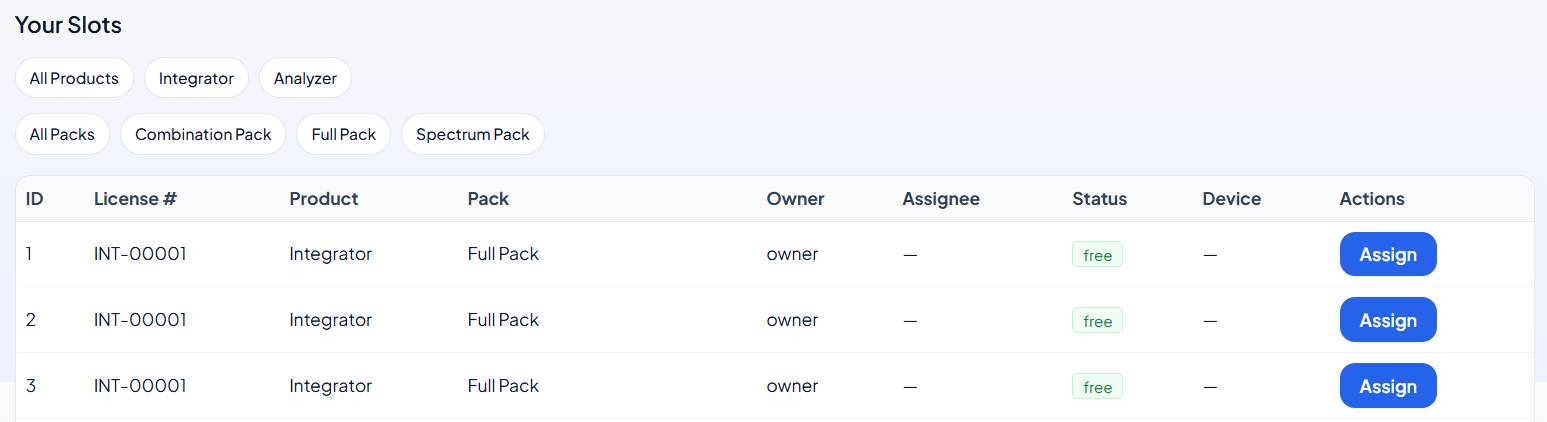Click the Status column header

coord(1099,199)
